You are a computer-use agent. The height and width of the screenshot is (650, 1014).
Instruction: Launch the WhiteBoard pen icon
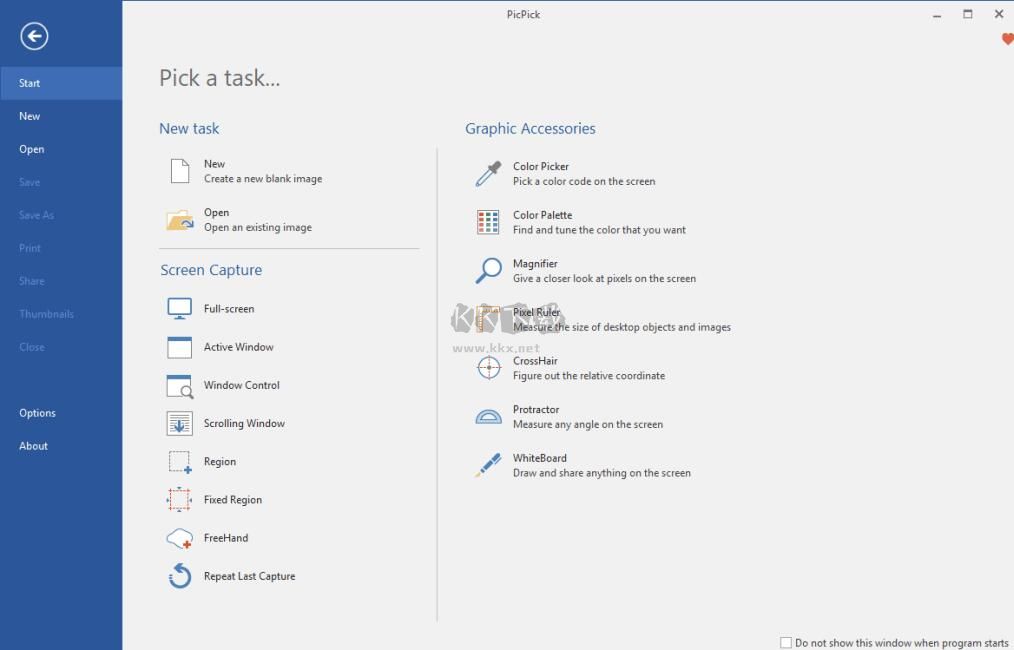[488, 465]
